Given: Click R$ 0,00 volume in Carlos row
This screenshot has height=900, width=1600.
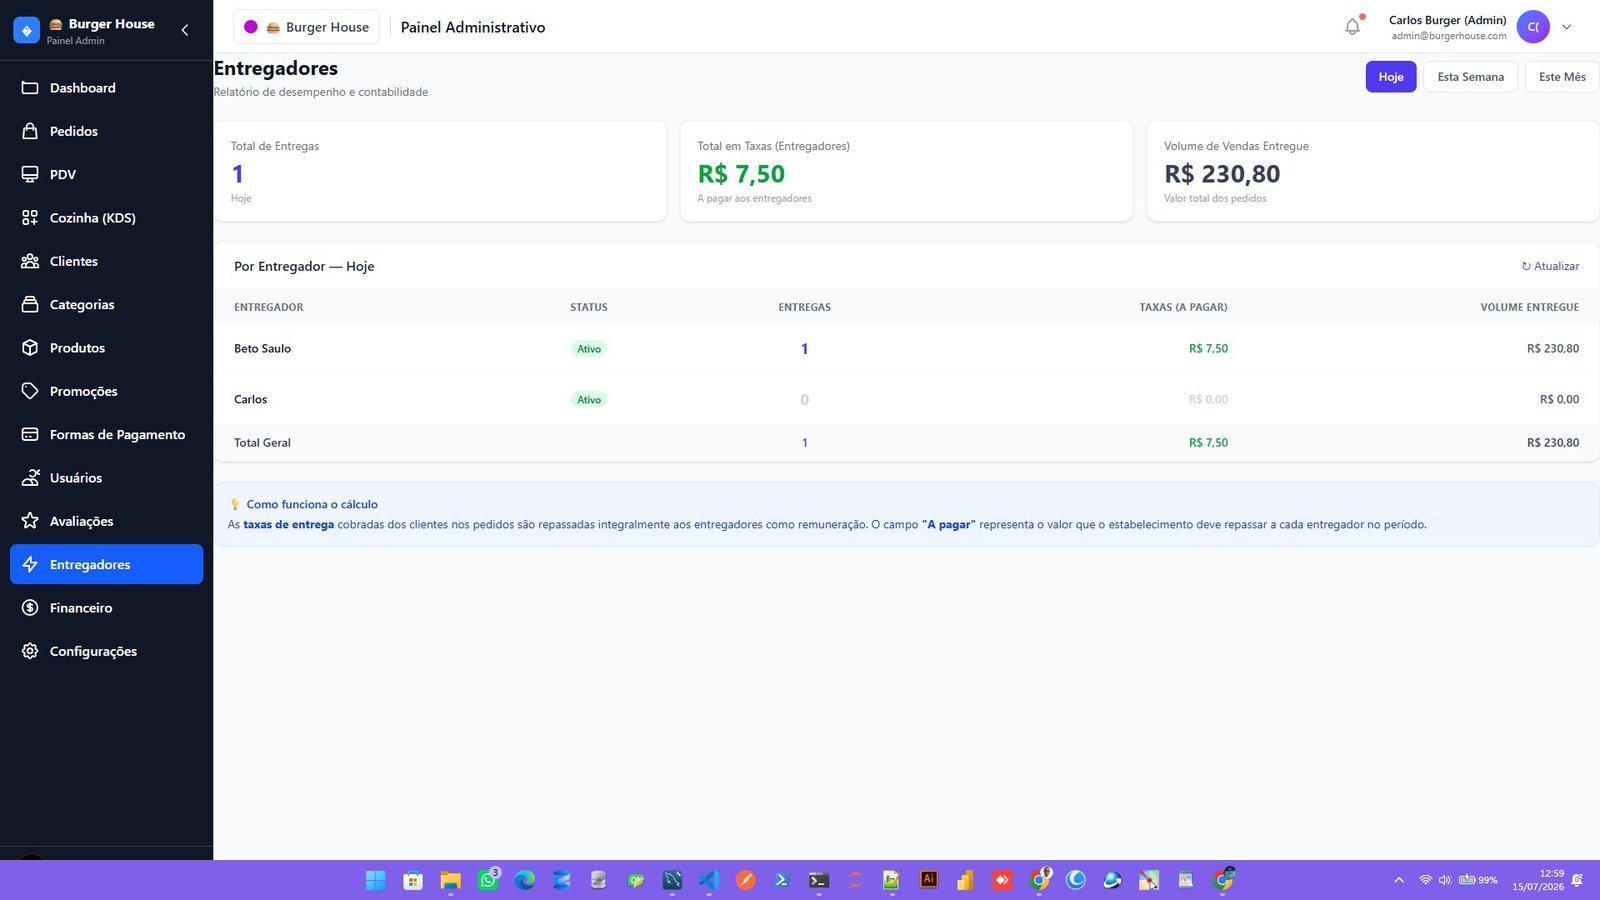Looking at the screenshot, I should pos(1559,399).
